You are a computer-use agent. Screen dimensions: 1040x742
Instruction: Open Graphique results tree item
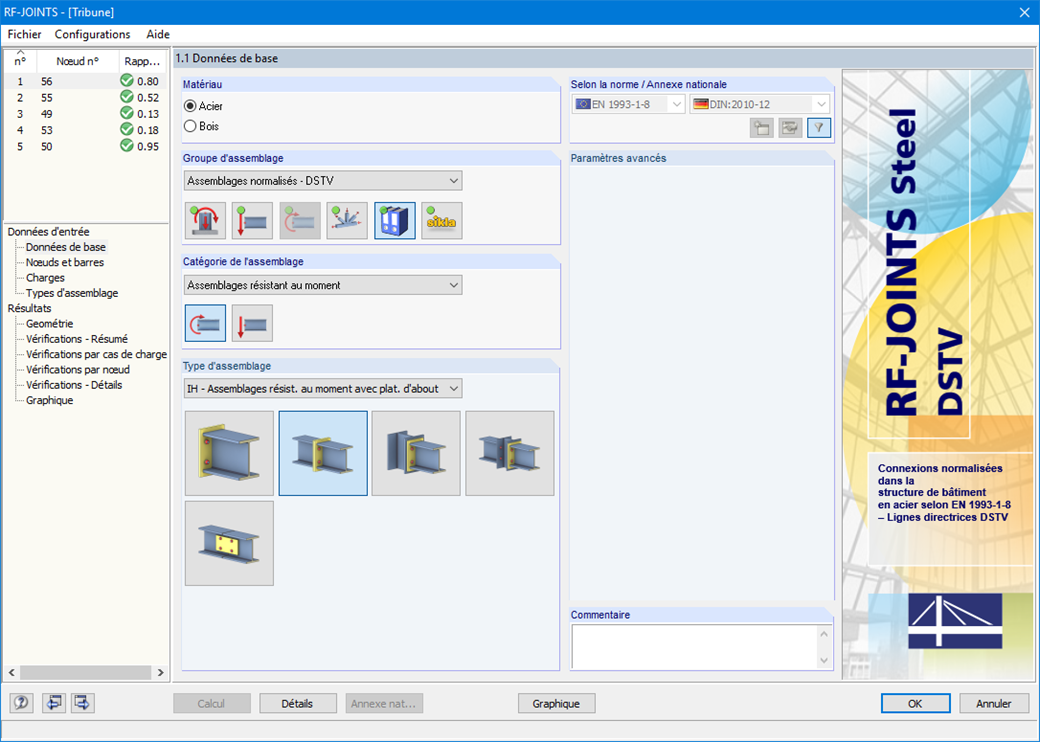pyautogui.click(x=50, y=400)
